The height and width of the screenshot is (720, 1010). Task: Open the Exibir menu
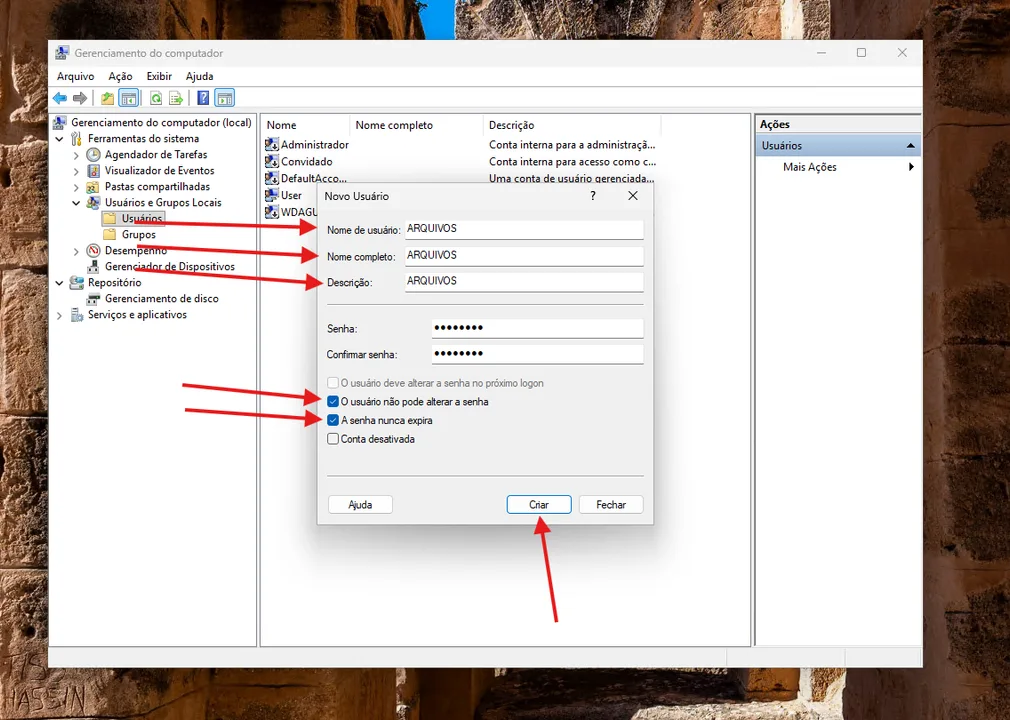tap(159, 76)
